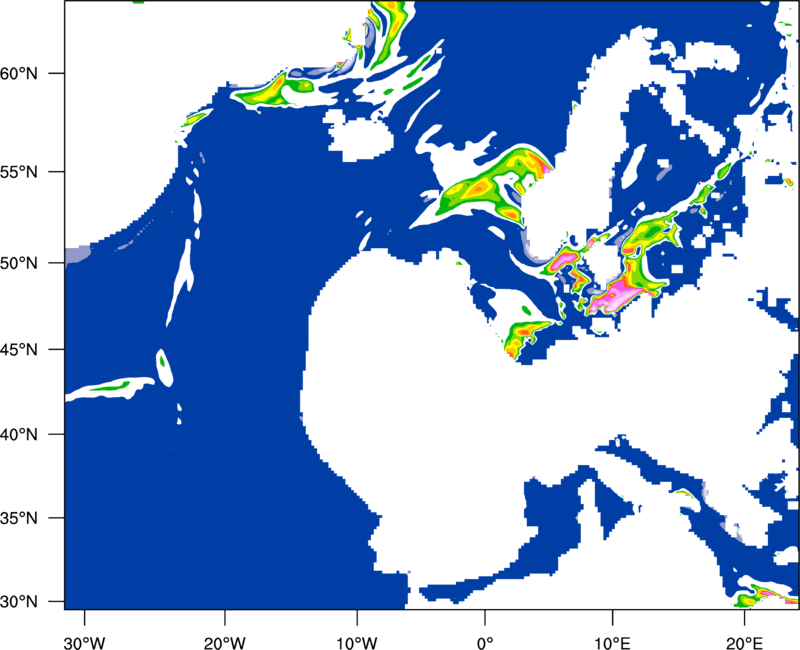Click the 60°N latitude label
The height and width of the screenshot is (650, 800).
coord(19,73)
